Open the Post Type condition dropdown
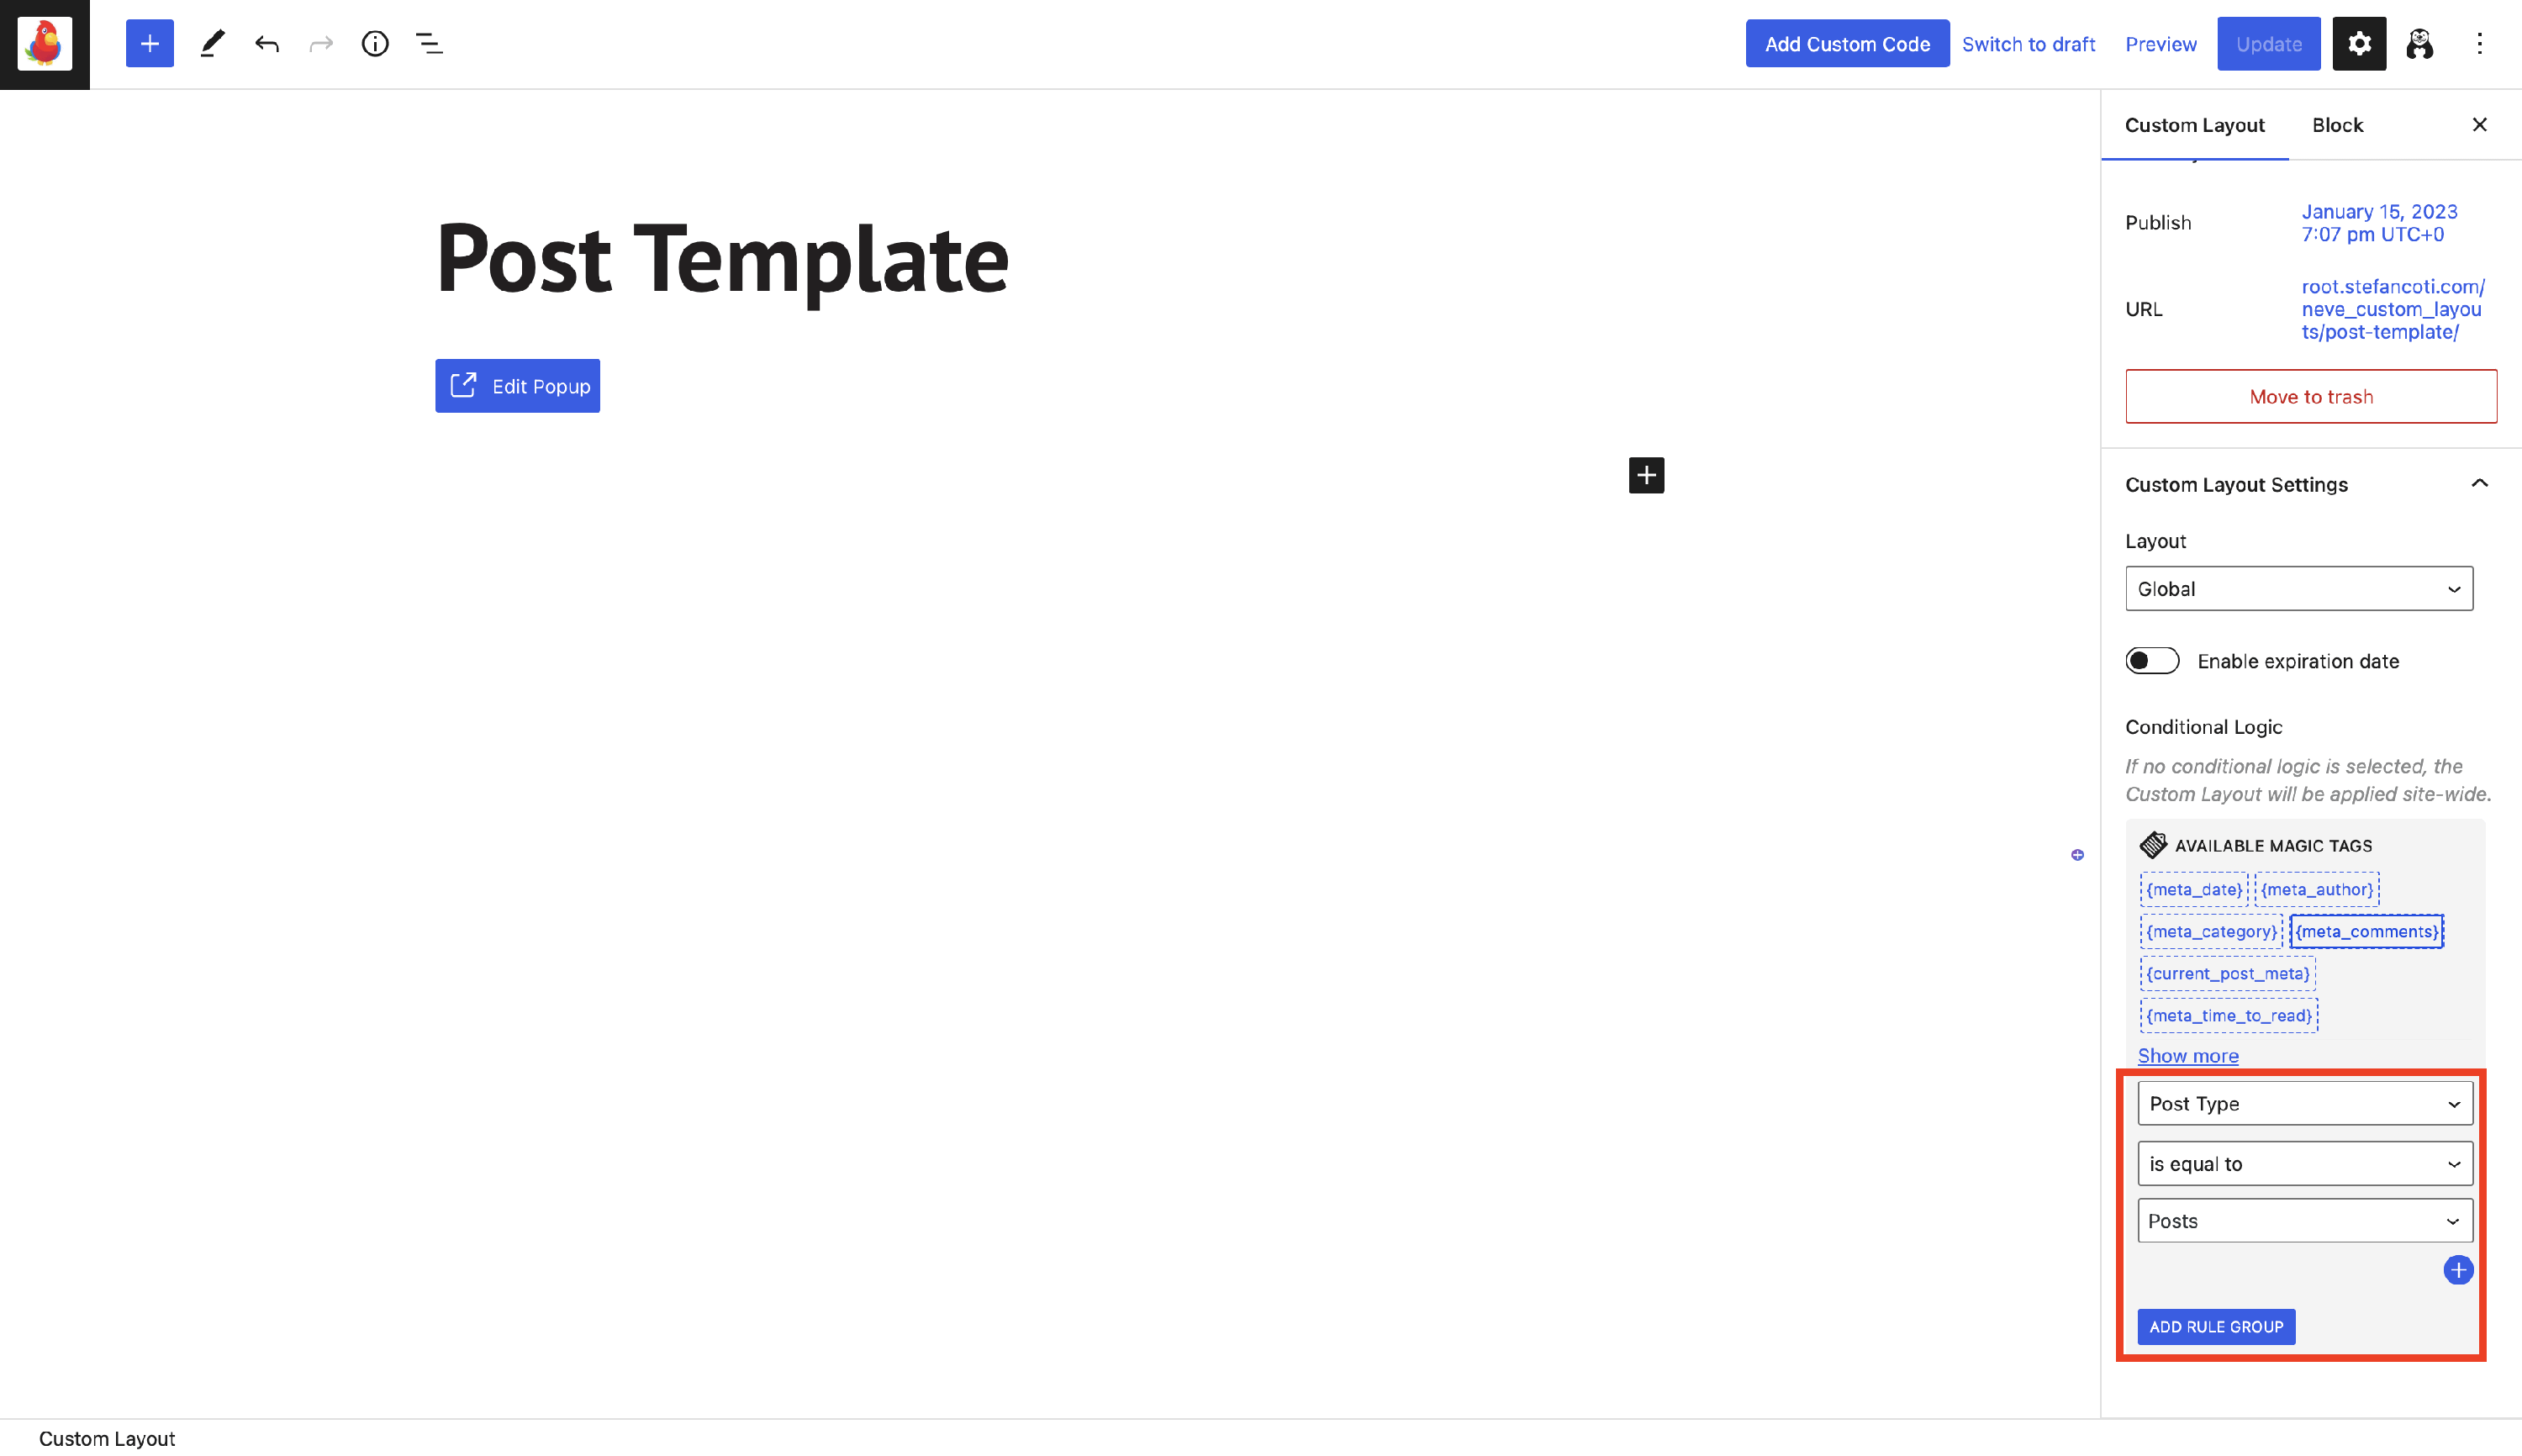 click(x=2305, y=1104)
